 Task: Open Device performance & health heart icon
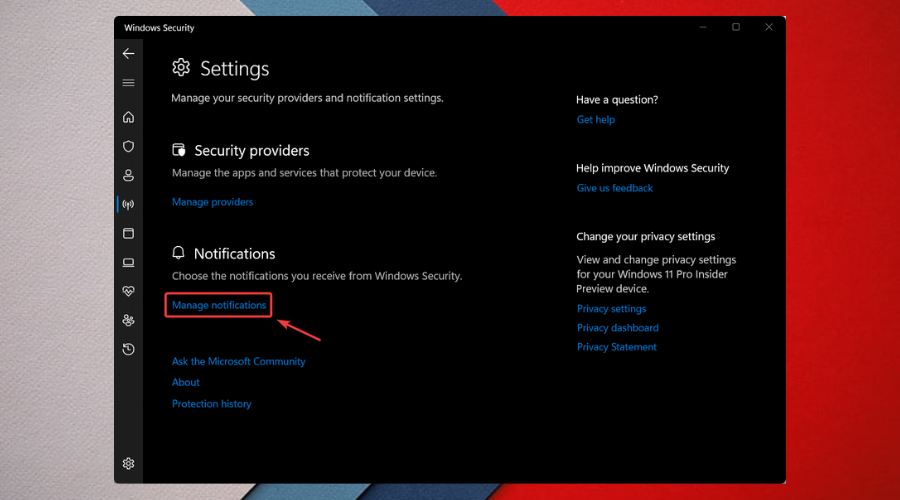click(x=128, y=292)
